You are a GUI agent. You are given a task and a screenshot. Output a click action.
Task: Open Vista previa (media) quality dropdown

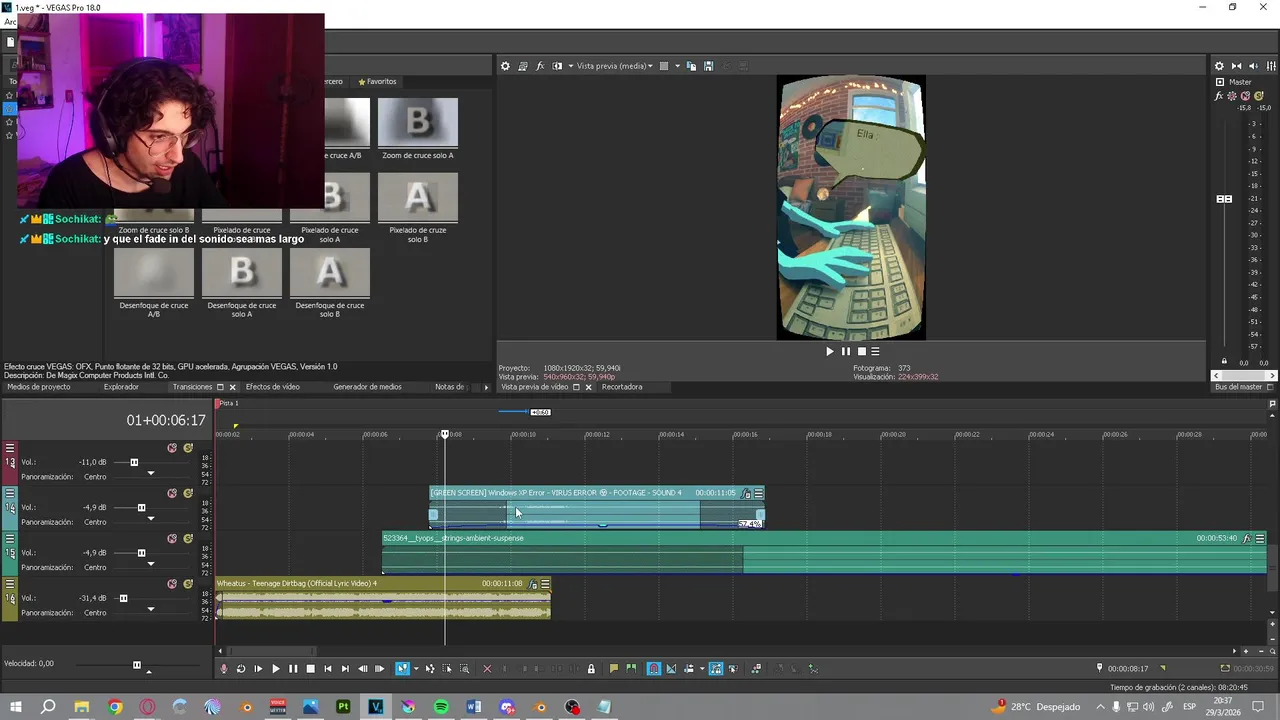[x=615, y=66]
